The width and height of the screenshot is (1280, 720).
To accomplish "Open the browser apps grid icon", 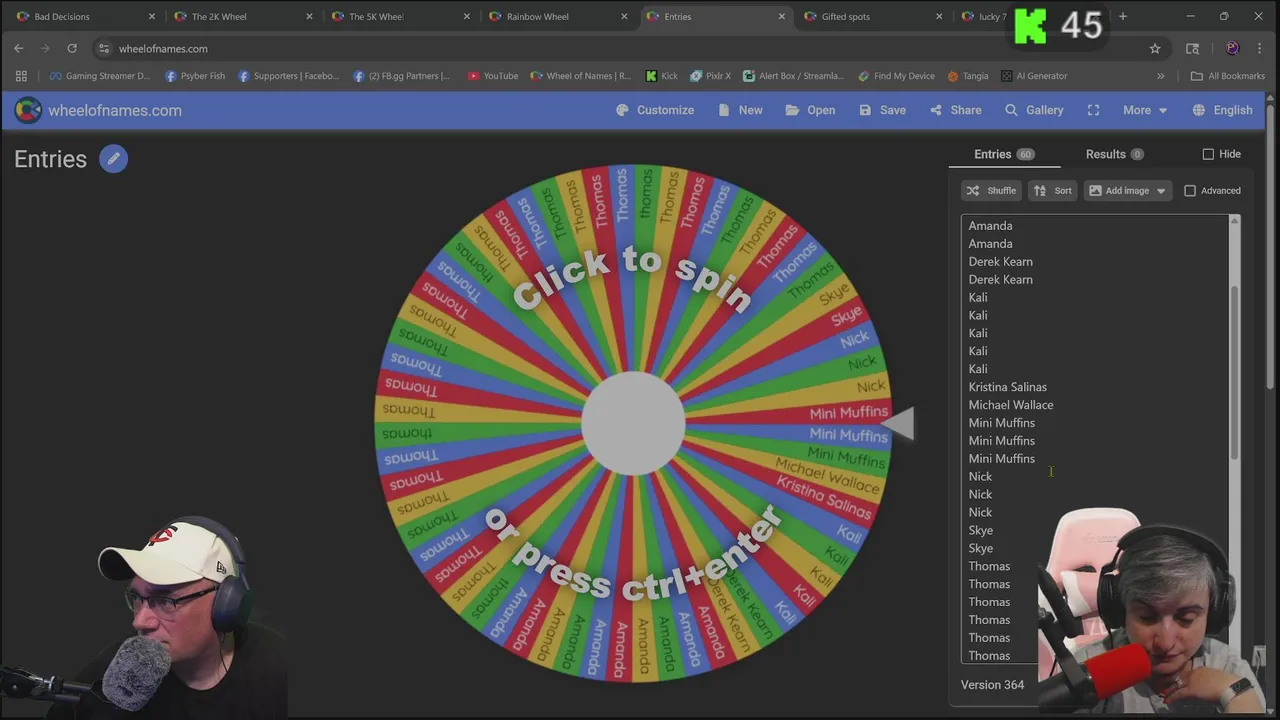I will [21, 76].
